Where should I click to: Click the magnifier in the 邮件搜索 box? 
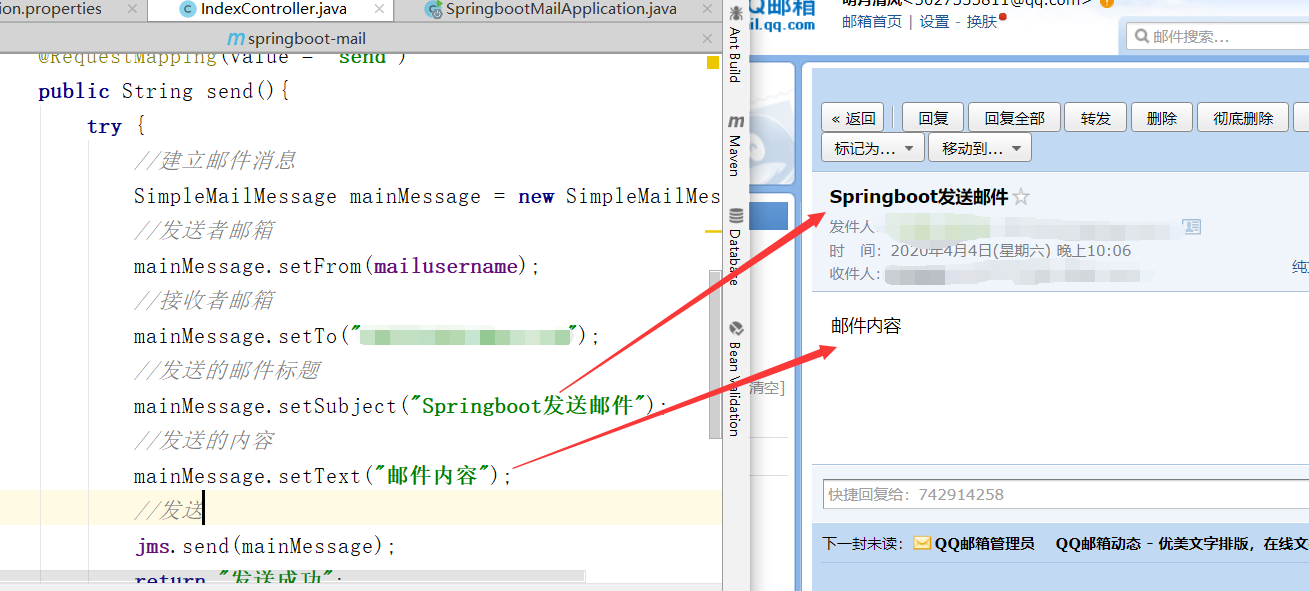tap(1140, 36)
